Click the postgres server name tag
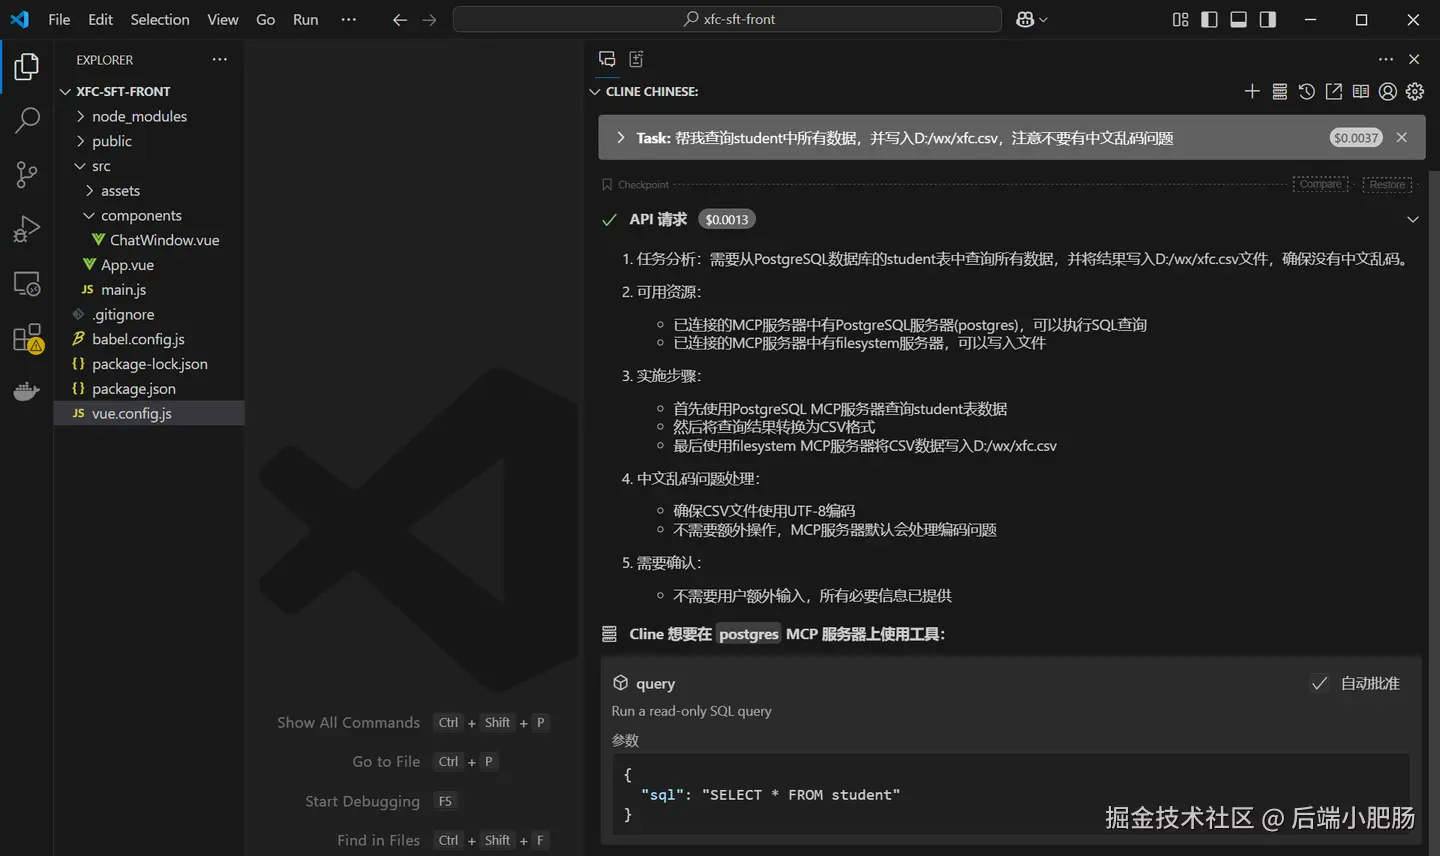The width and height of the screenshot is (1440, 856). click(748, 634)
